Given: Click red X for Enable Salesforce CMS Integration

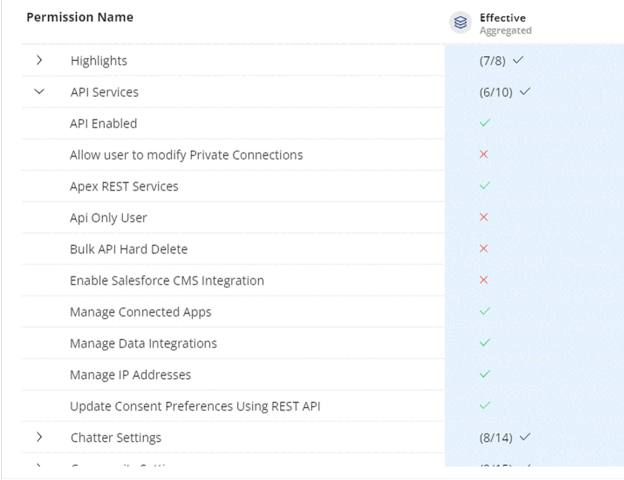Looking at the screenshot, I should coord(484,280).
